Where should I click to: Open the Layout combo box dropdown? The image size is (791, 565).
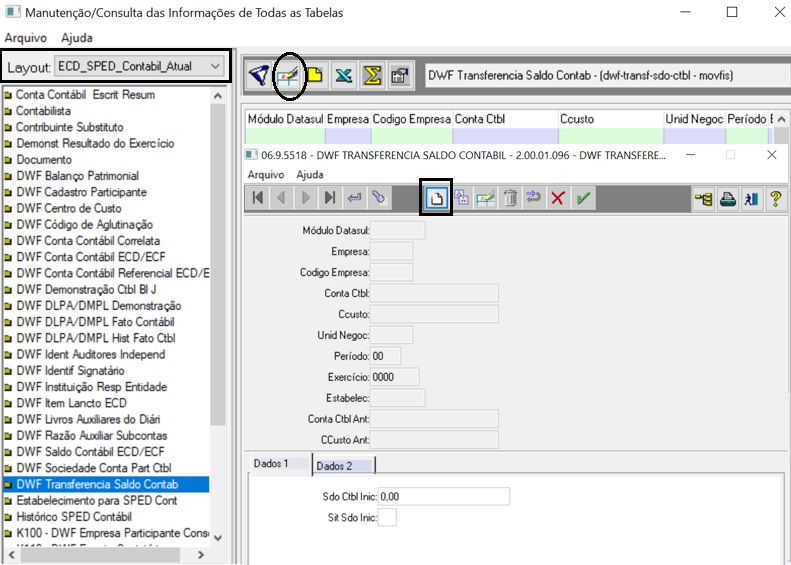click(215, 66)
